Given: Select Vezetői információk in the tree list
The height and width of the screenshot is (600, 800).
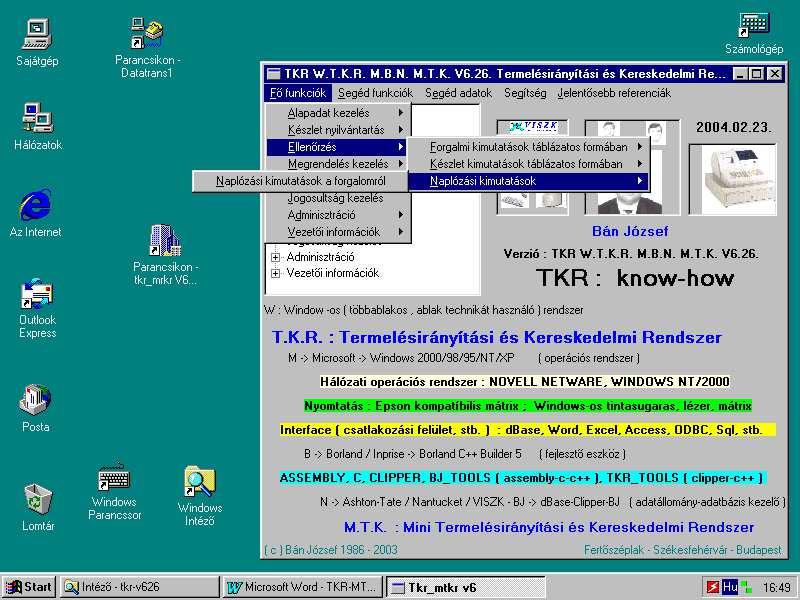Looking at the screenshot, I should click(333, 273).
